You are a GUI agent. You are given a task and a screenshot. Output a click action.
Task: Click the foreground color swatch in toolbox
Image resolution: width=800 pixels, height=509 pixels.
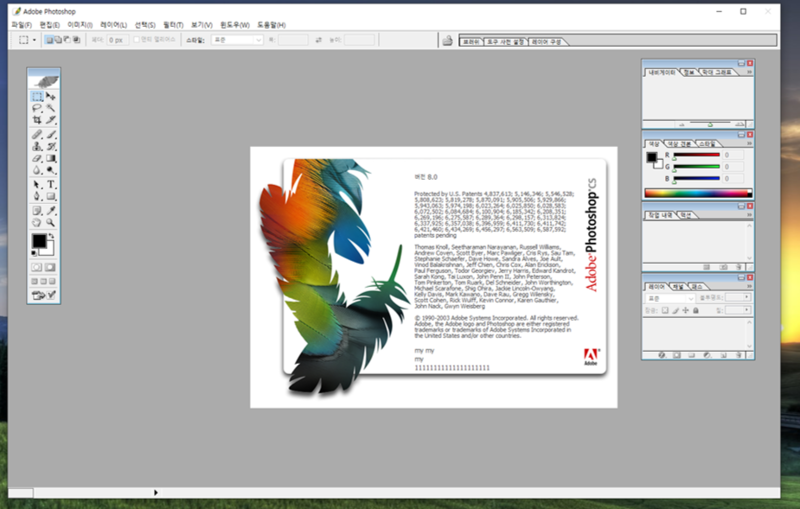(x=39, y=241)
